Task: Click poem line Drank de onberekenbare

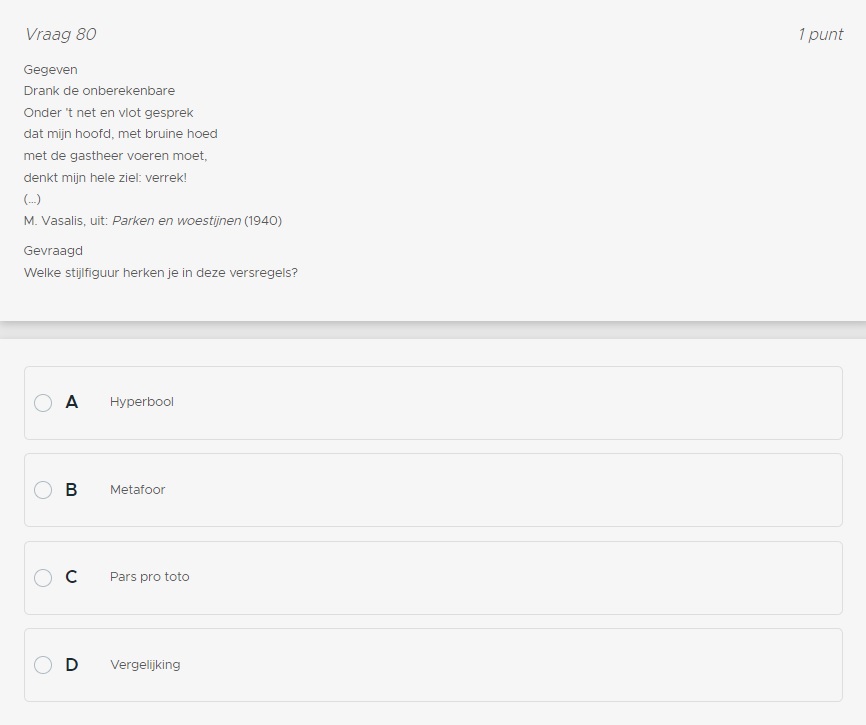Action: click(x=99, y=91)
